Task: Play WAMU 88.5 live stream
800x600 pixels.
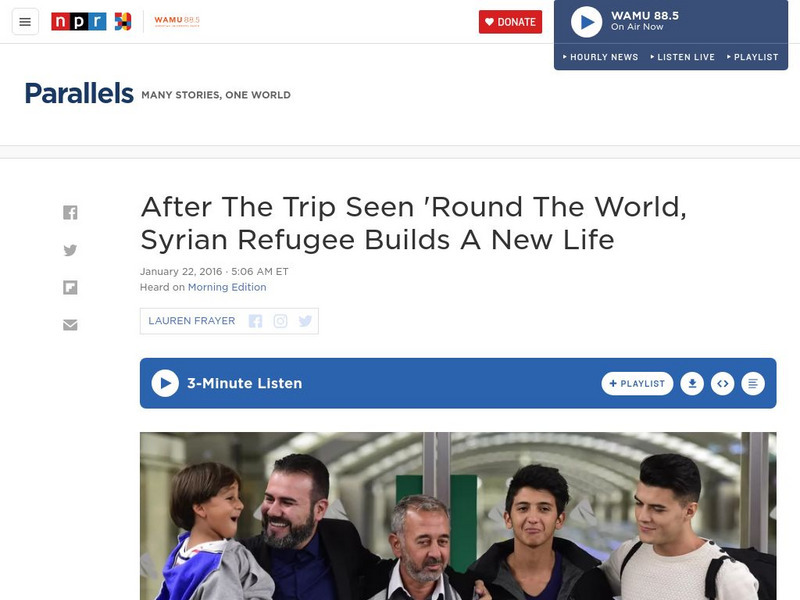Action: 586,22
